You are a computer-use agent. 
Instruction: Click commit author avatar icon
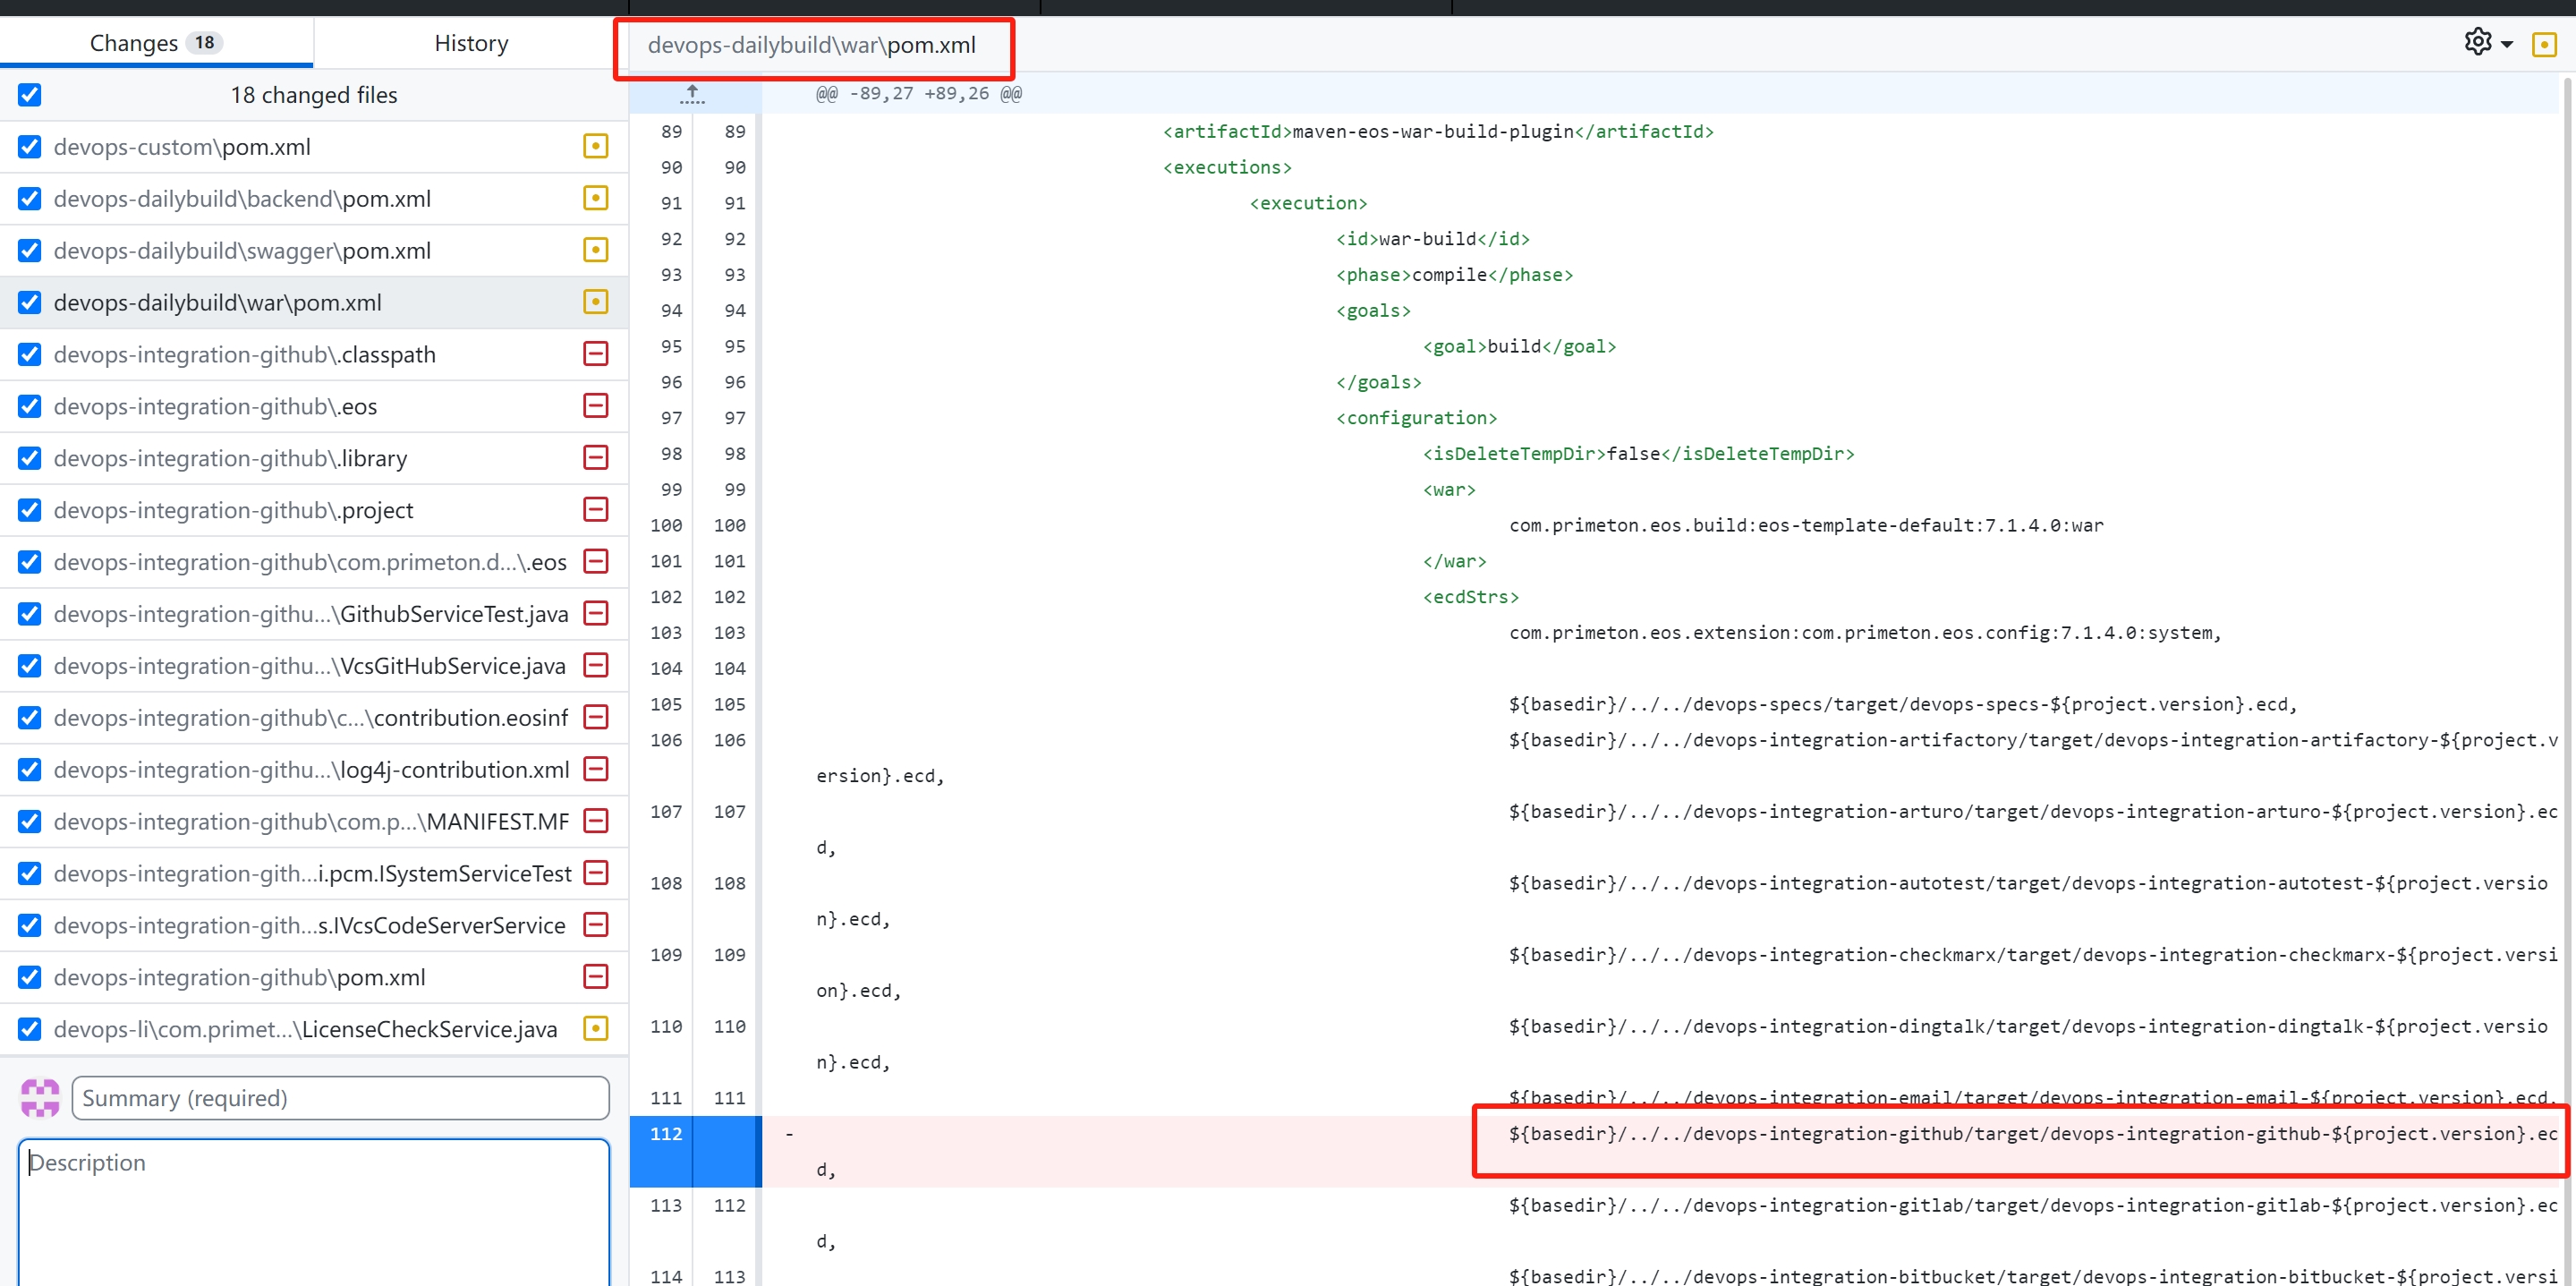click(x=40, y=1097)
